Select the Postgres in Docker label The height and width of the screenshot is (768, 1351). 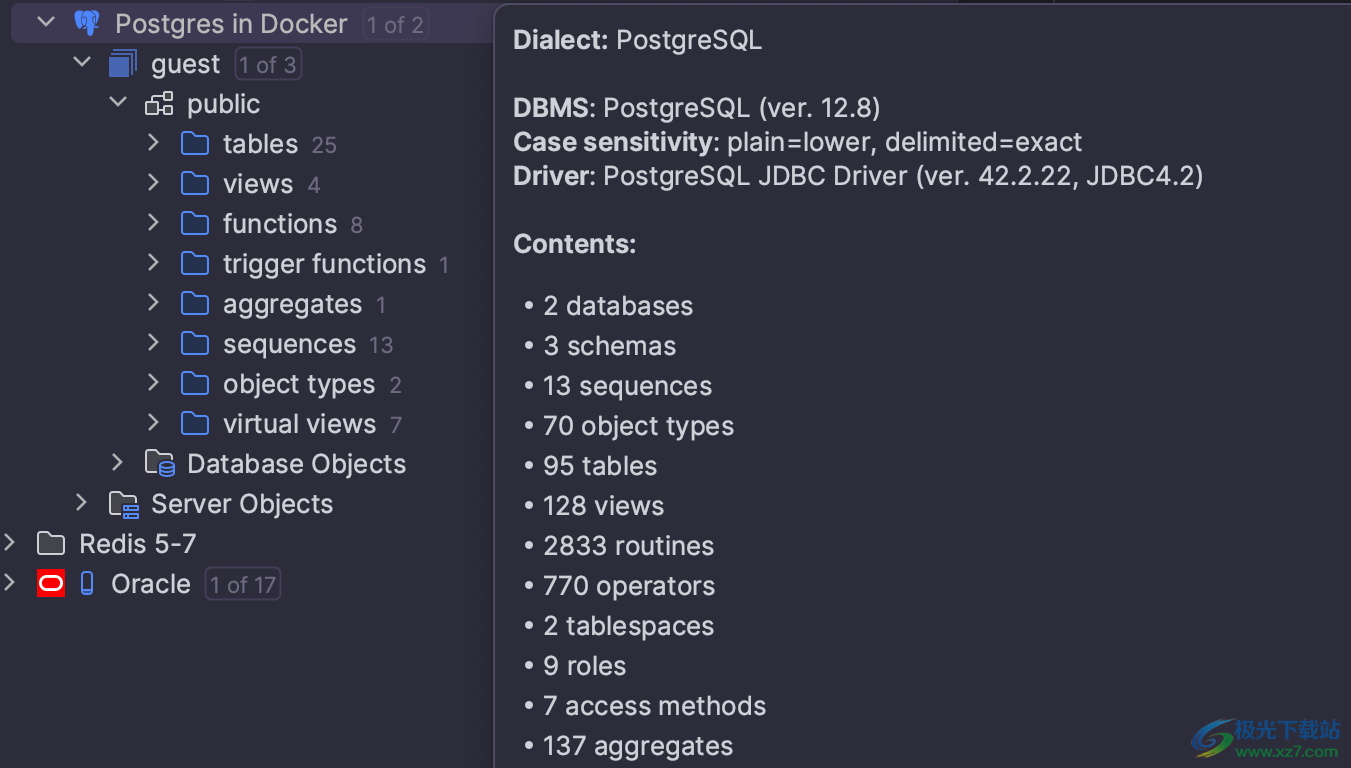point(231,24)
